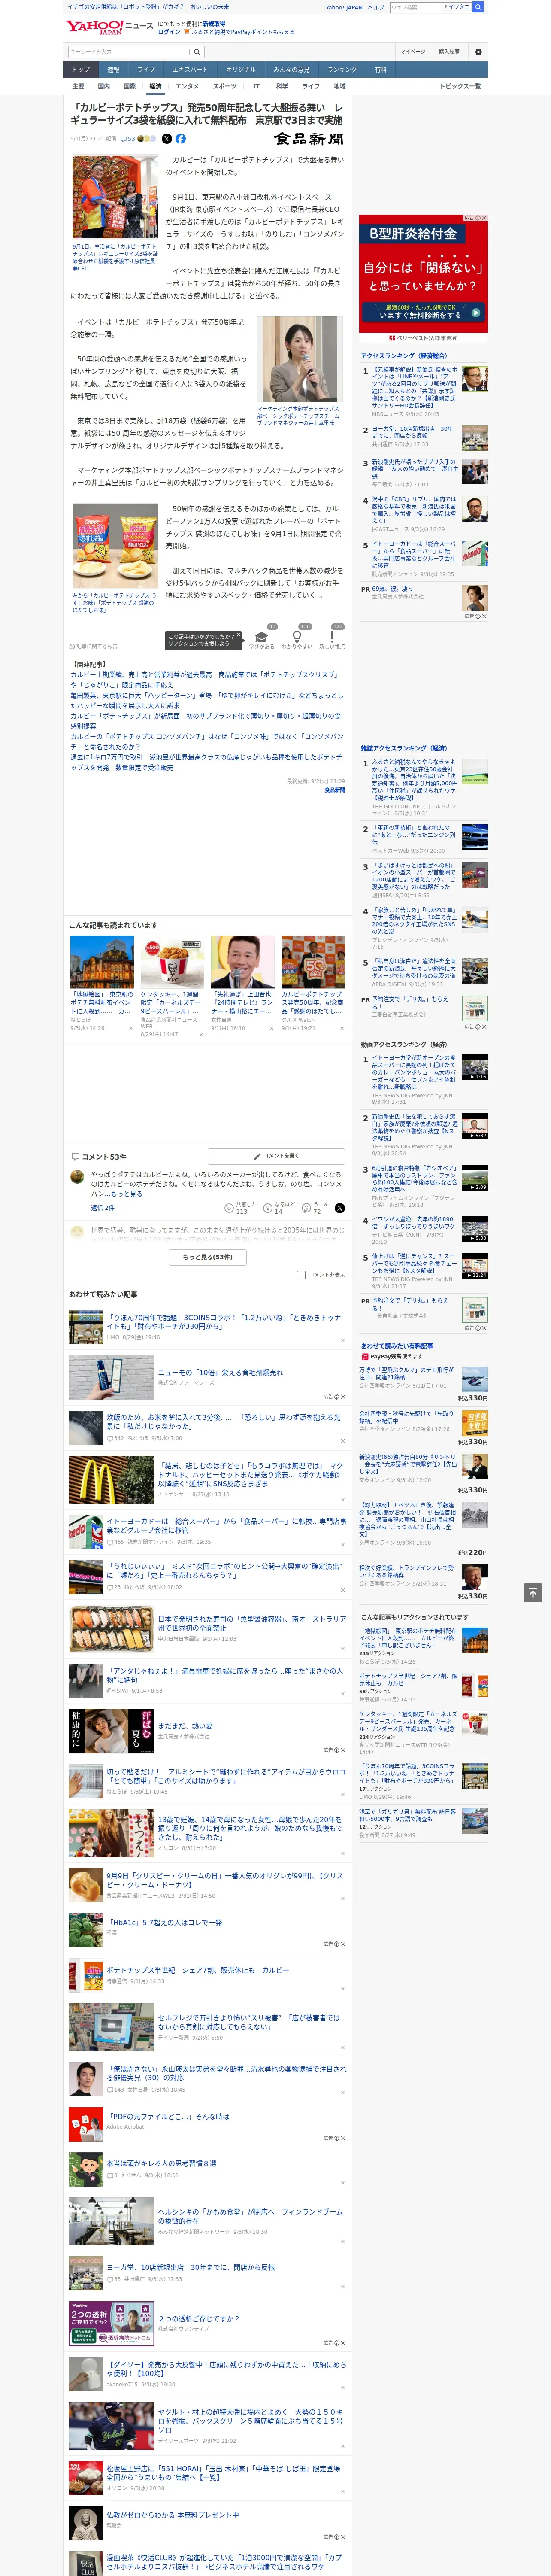Screen dimensions: 551x2576
Task: Open the ランキング navigation tab
Action: coord(342,70)
